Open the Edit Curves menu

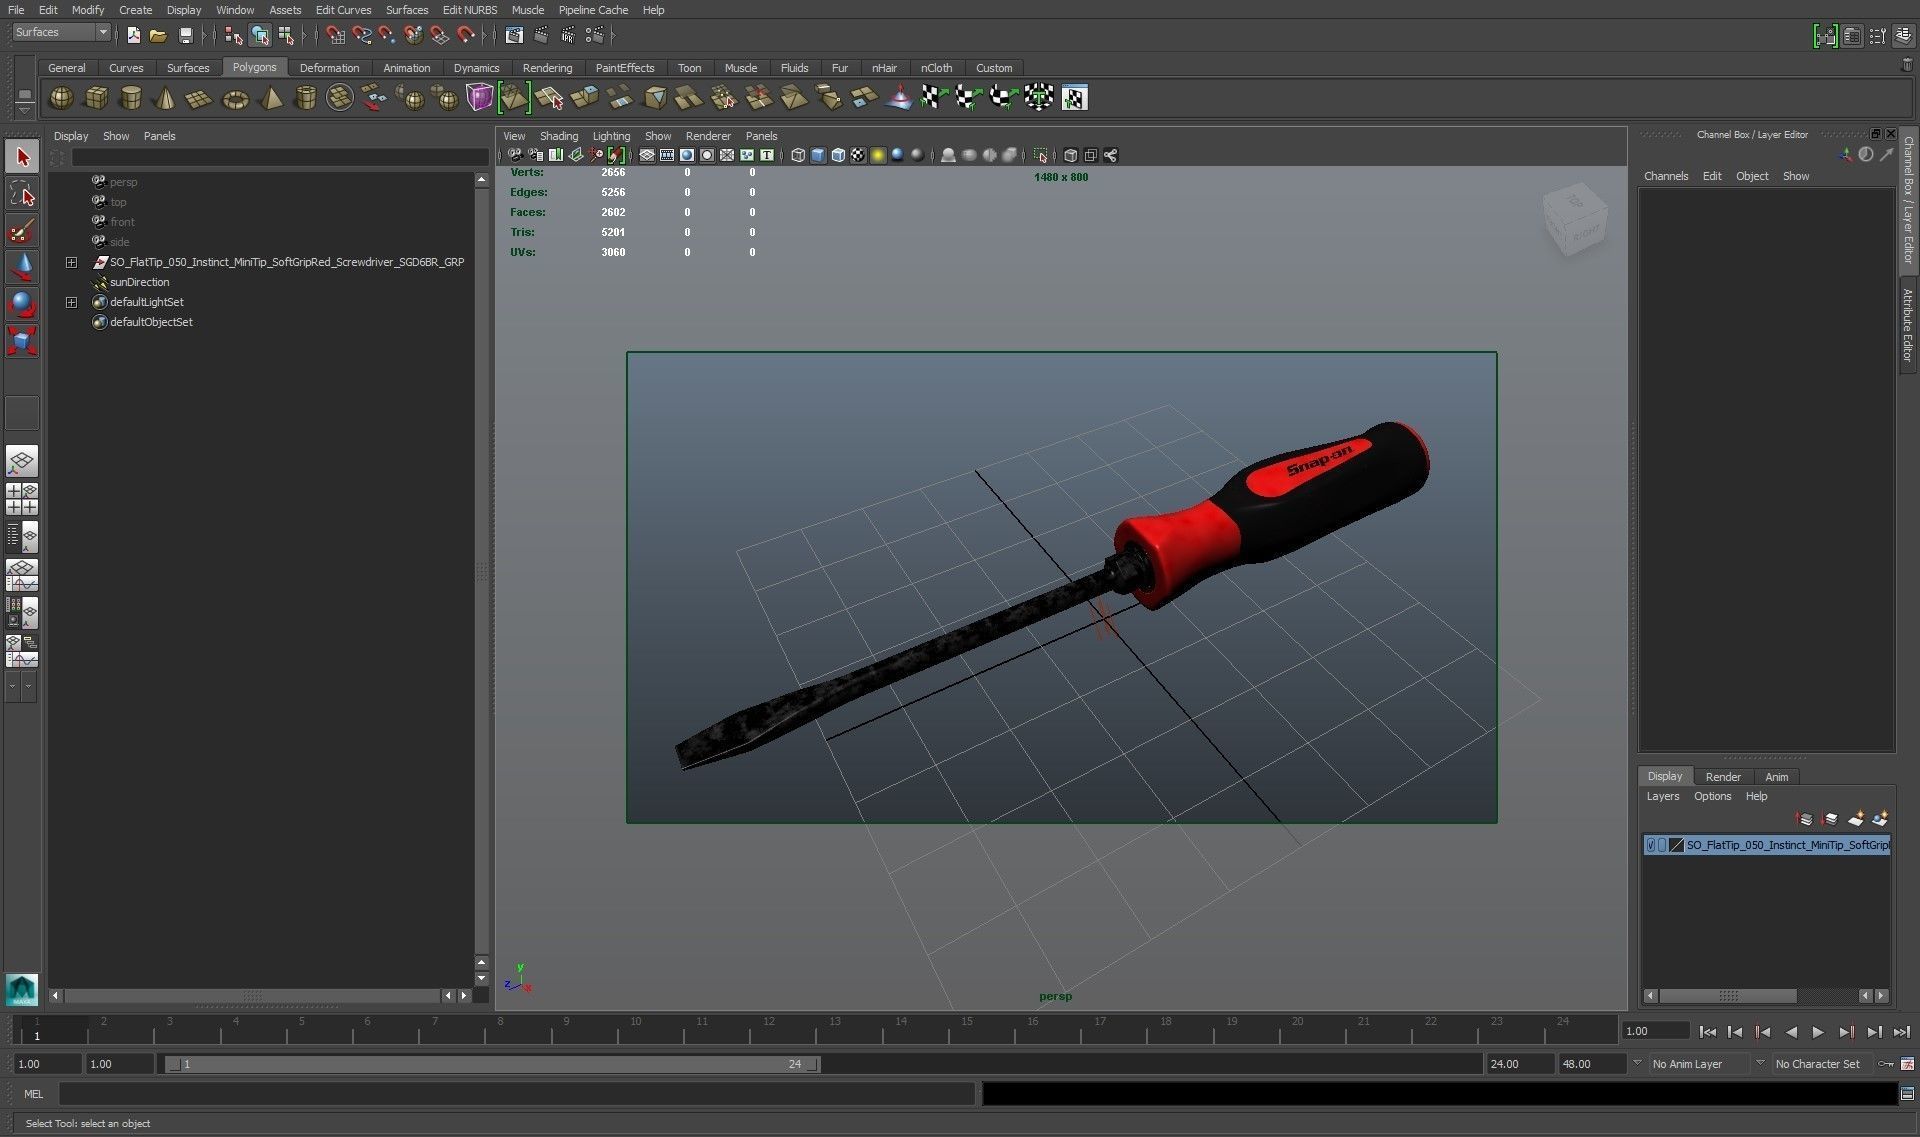343,10
